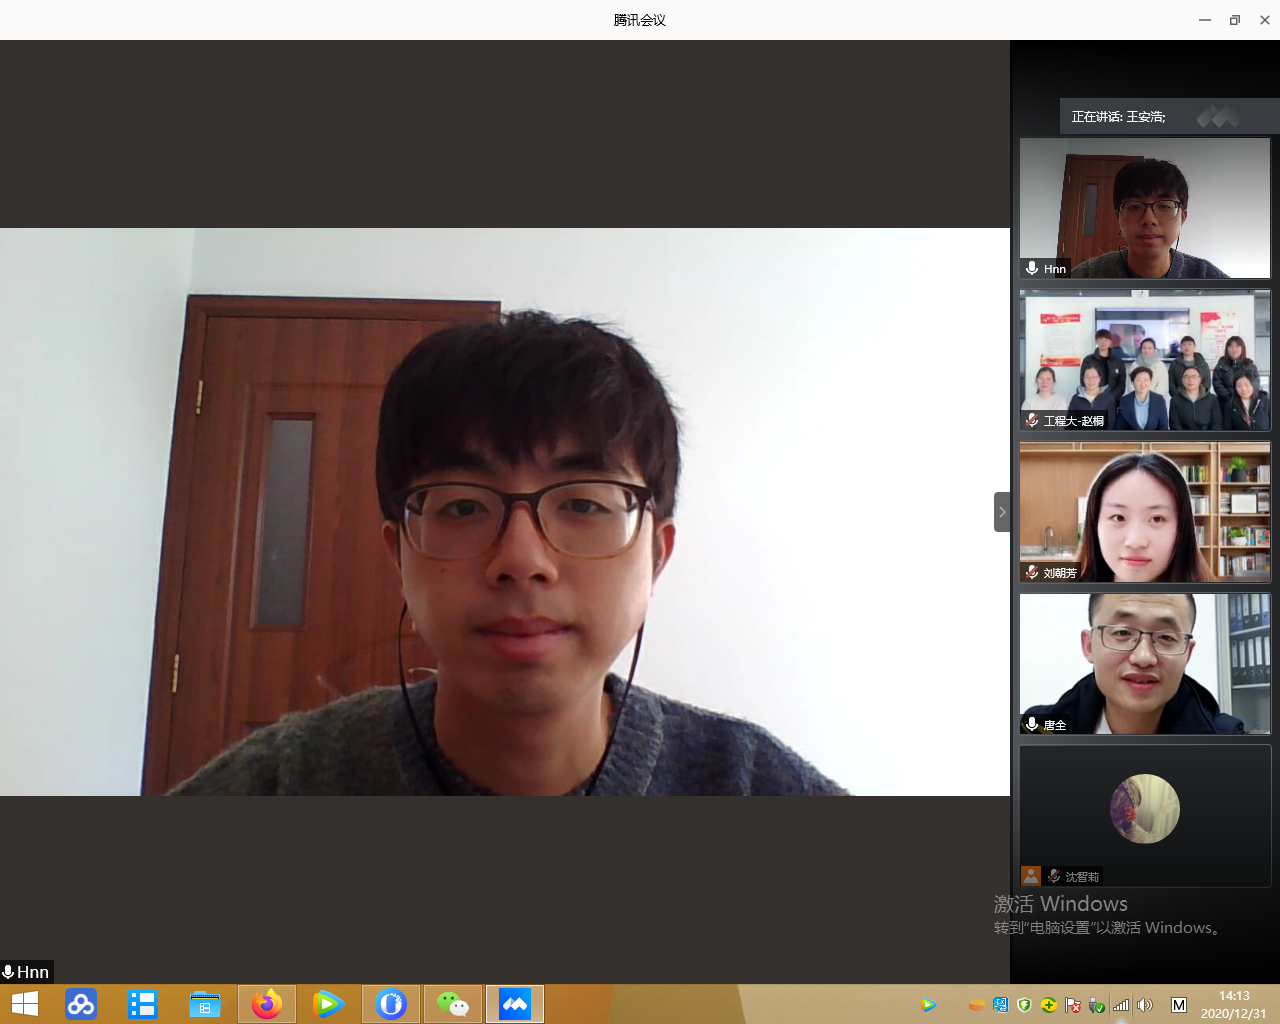
Task: Click the muted mic icon beside 刘朝芳
Action: tap(1032, 572)
